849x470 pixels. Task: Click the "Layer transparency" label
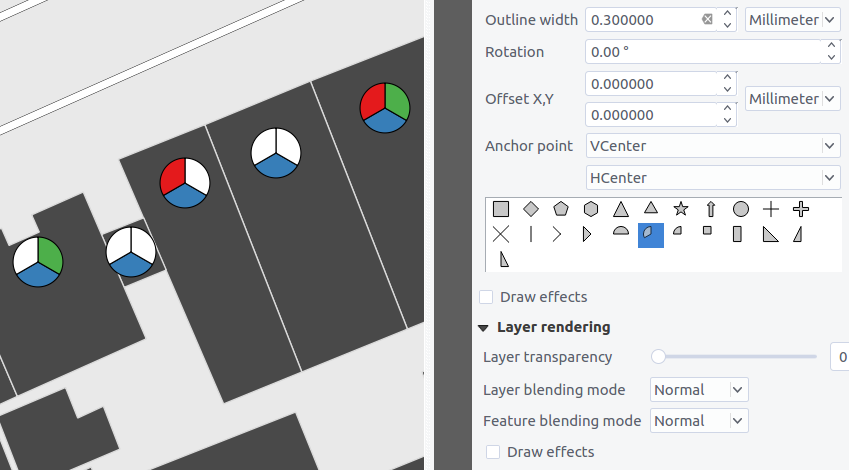point(547,357)
